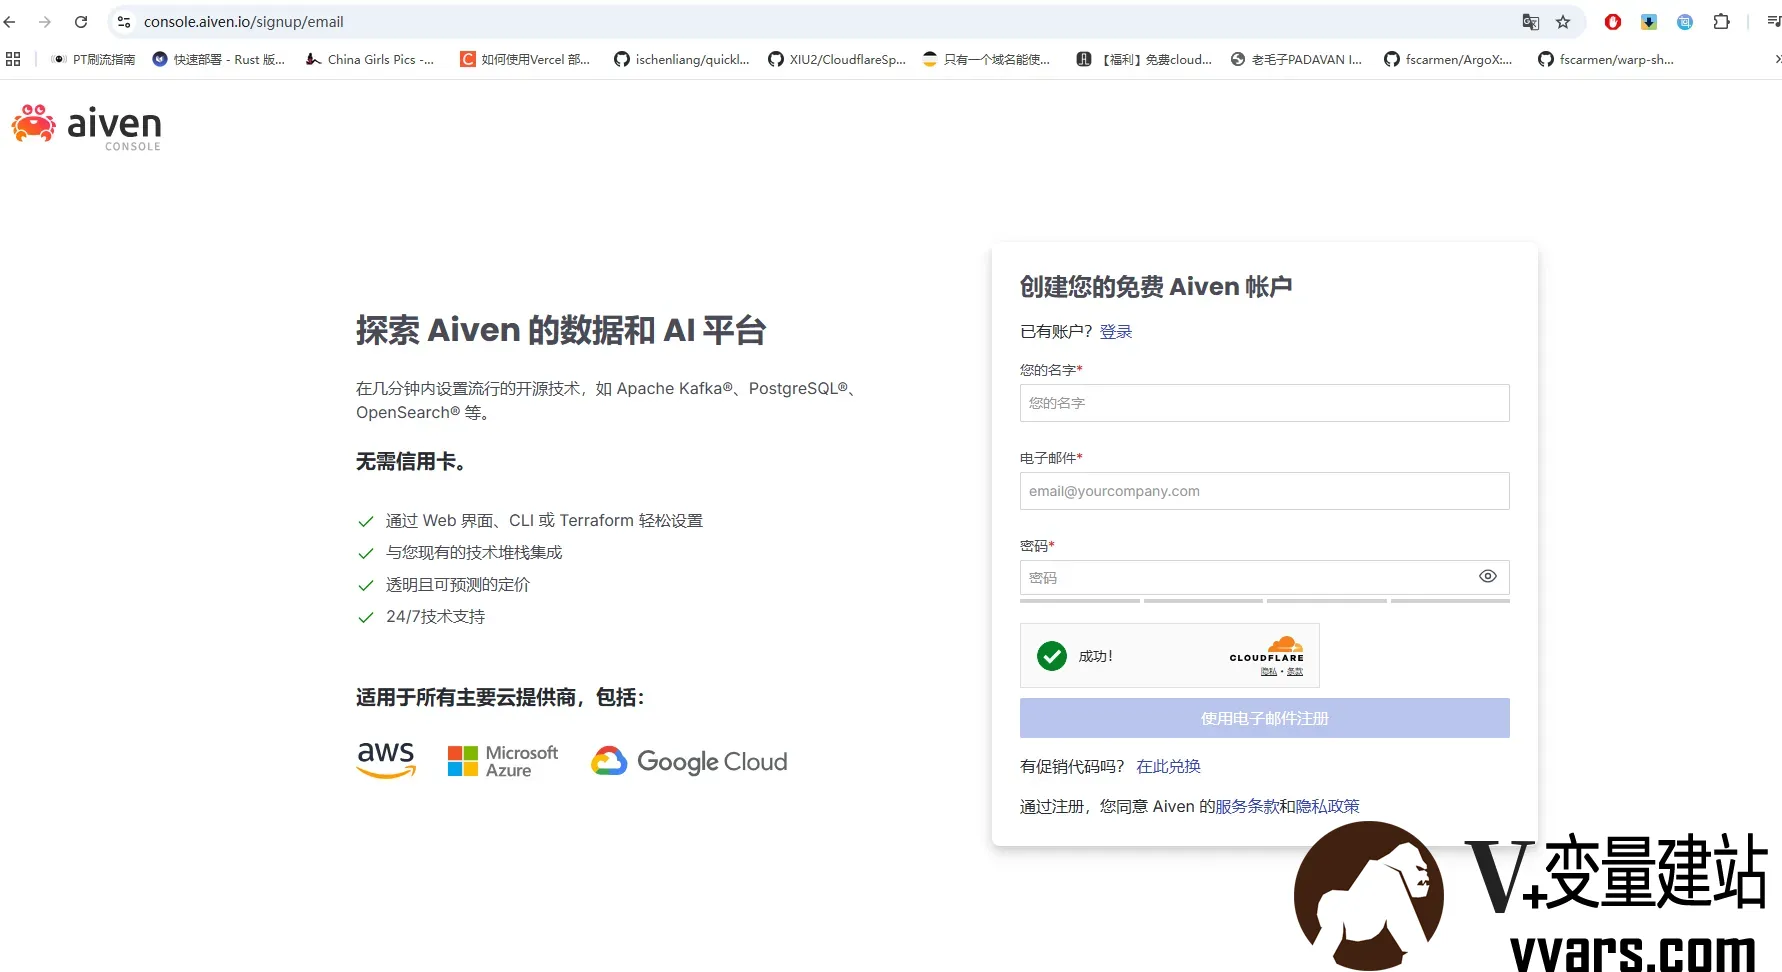The image size is (1782, 972).
Task: Open the 快速部署 - Rust bookmark
Action: (x=219, y=59)
